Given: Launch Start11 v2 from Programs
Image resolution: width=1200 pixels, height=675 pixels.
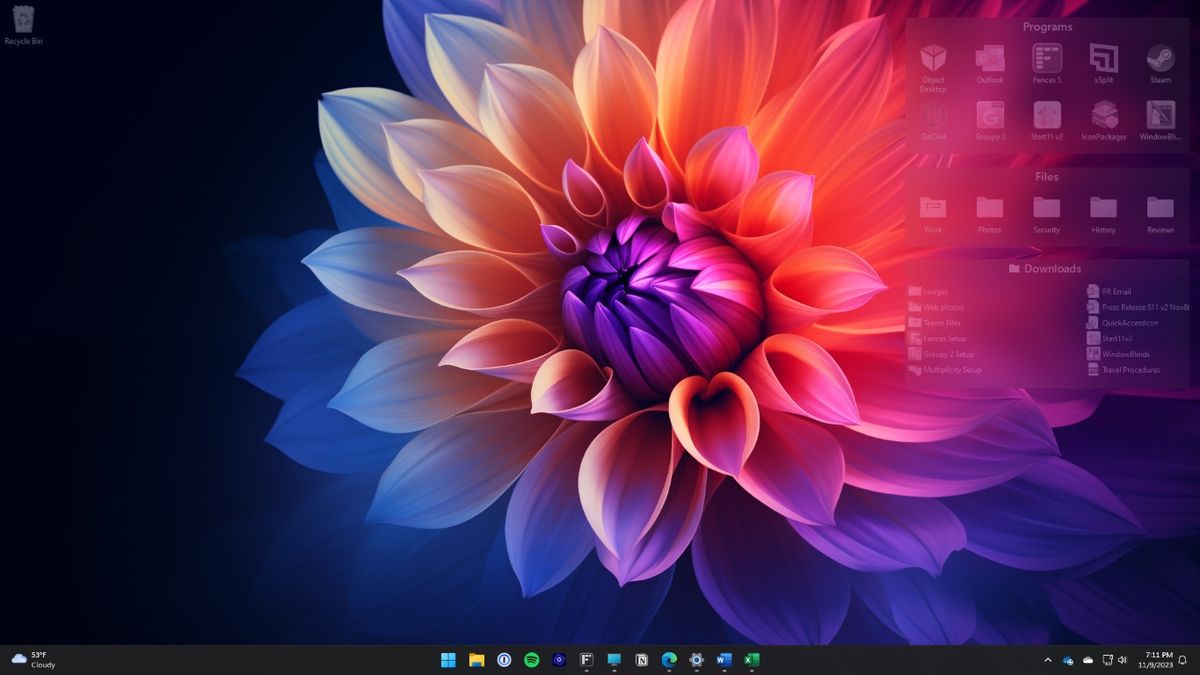Looking at the screenshot, I should (1046, 120).
